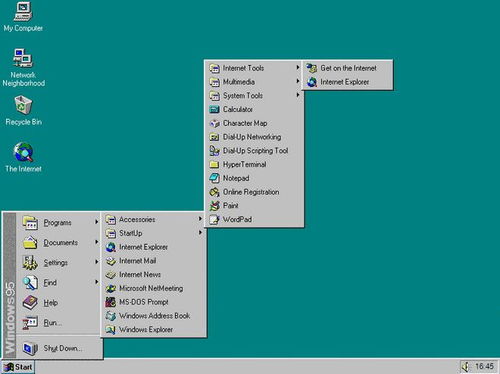Click the taskbar clock showing 16:45

coord(484,367)
